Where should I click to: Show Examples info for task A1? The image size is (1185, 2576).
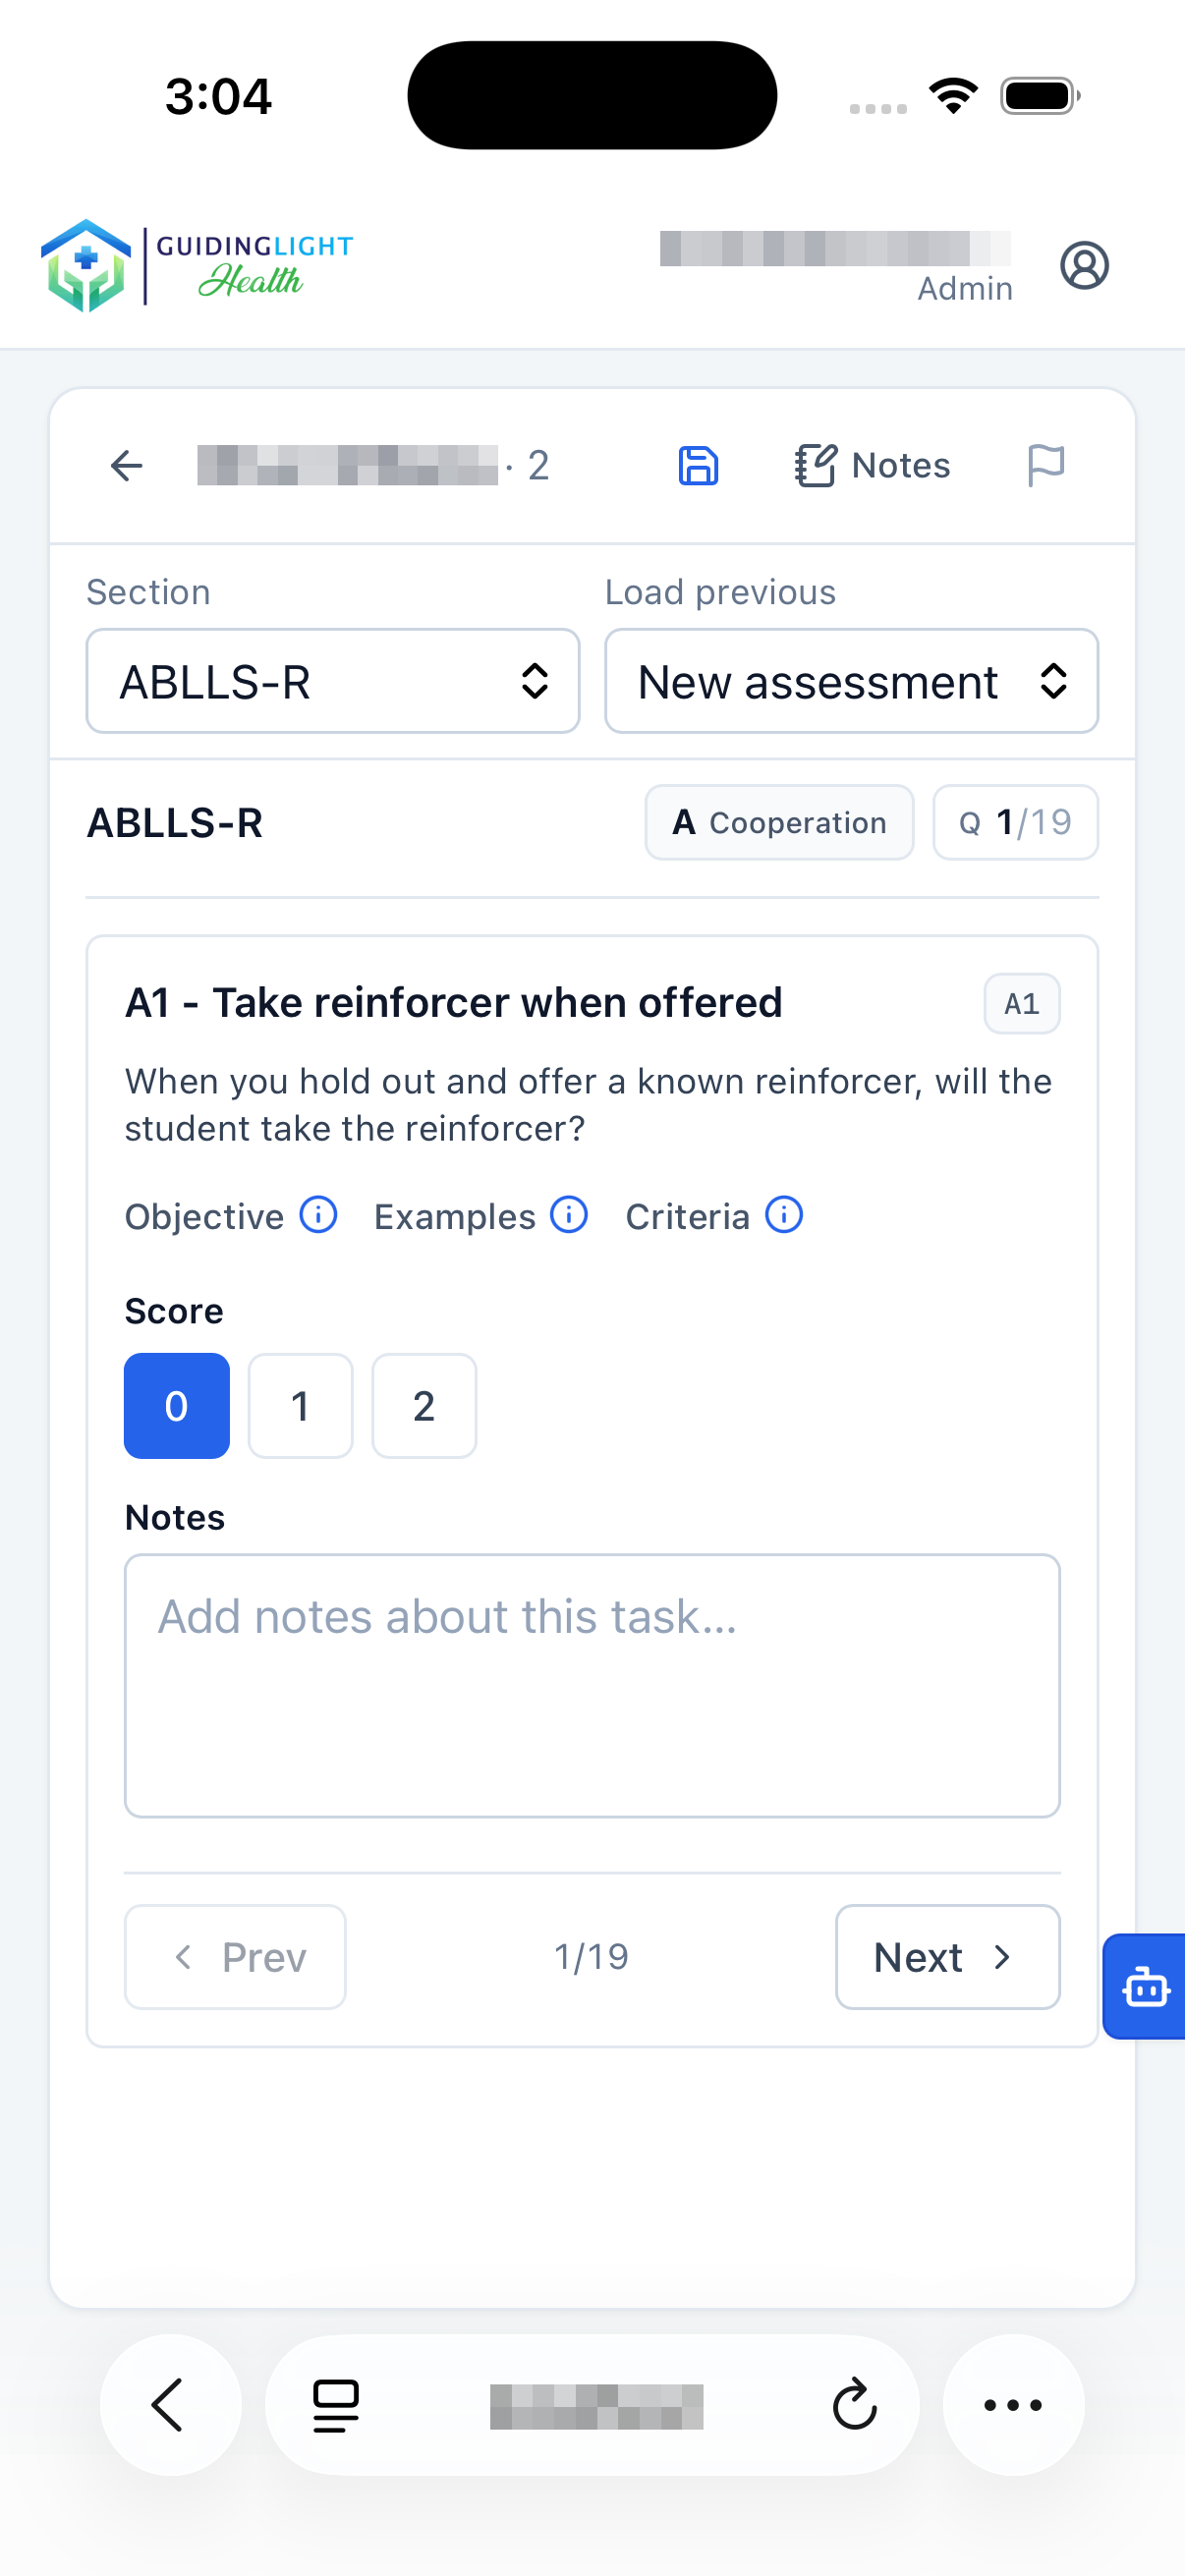(x=569, y=1215)
